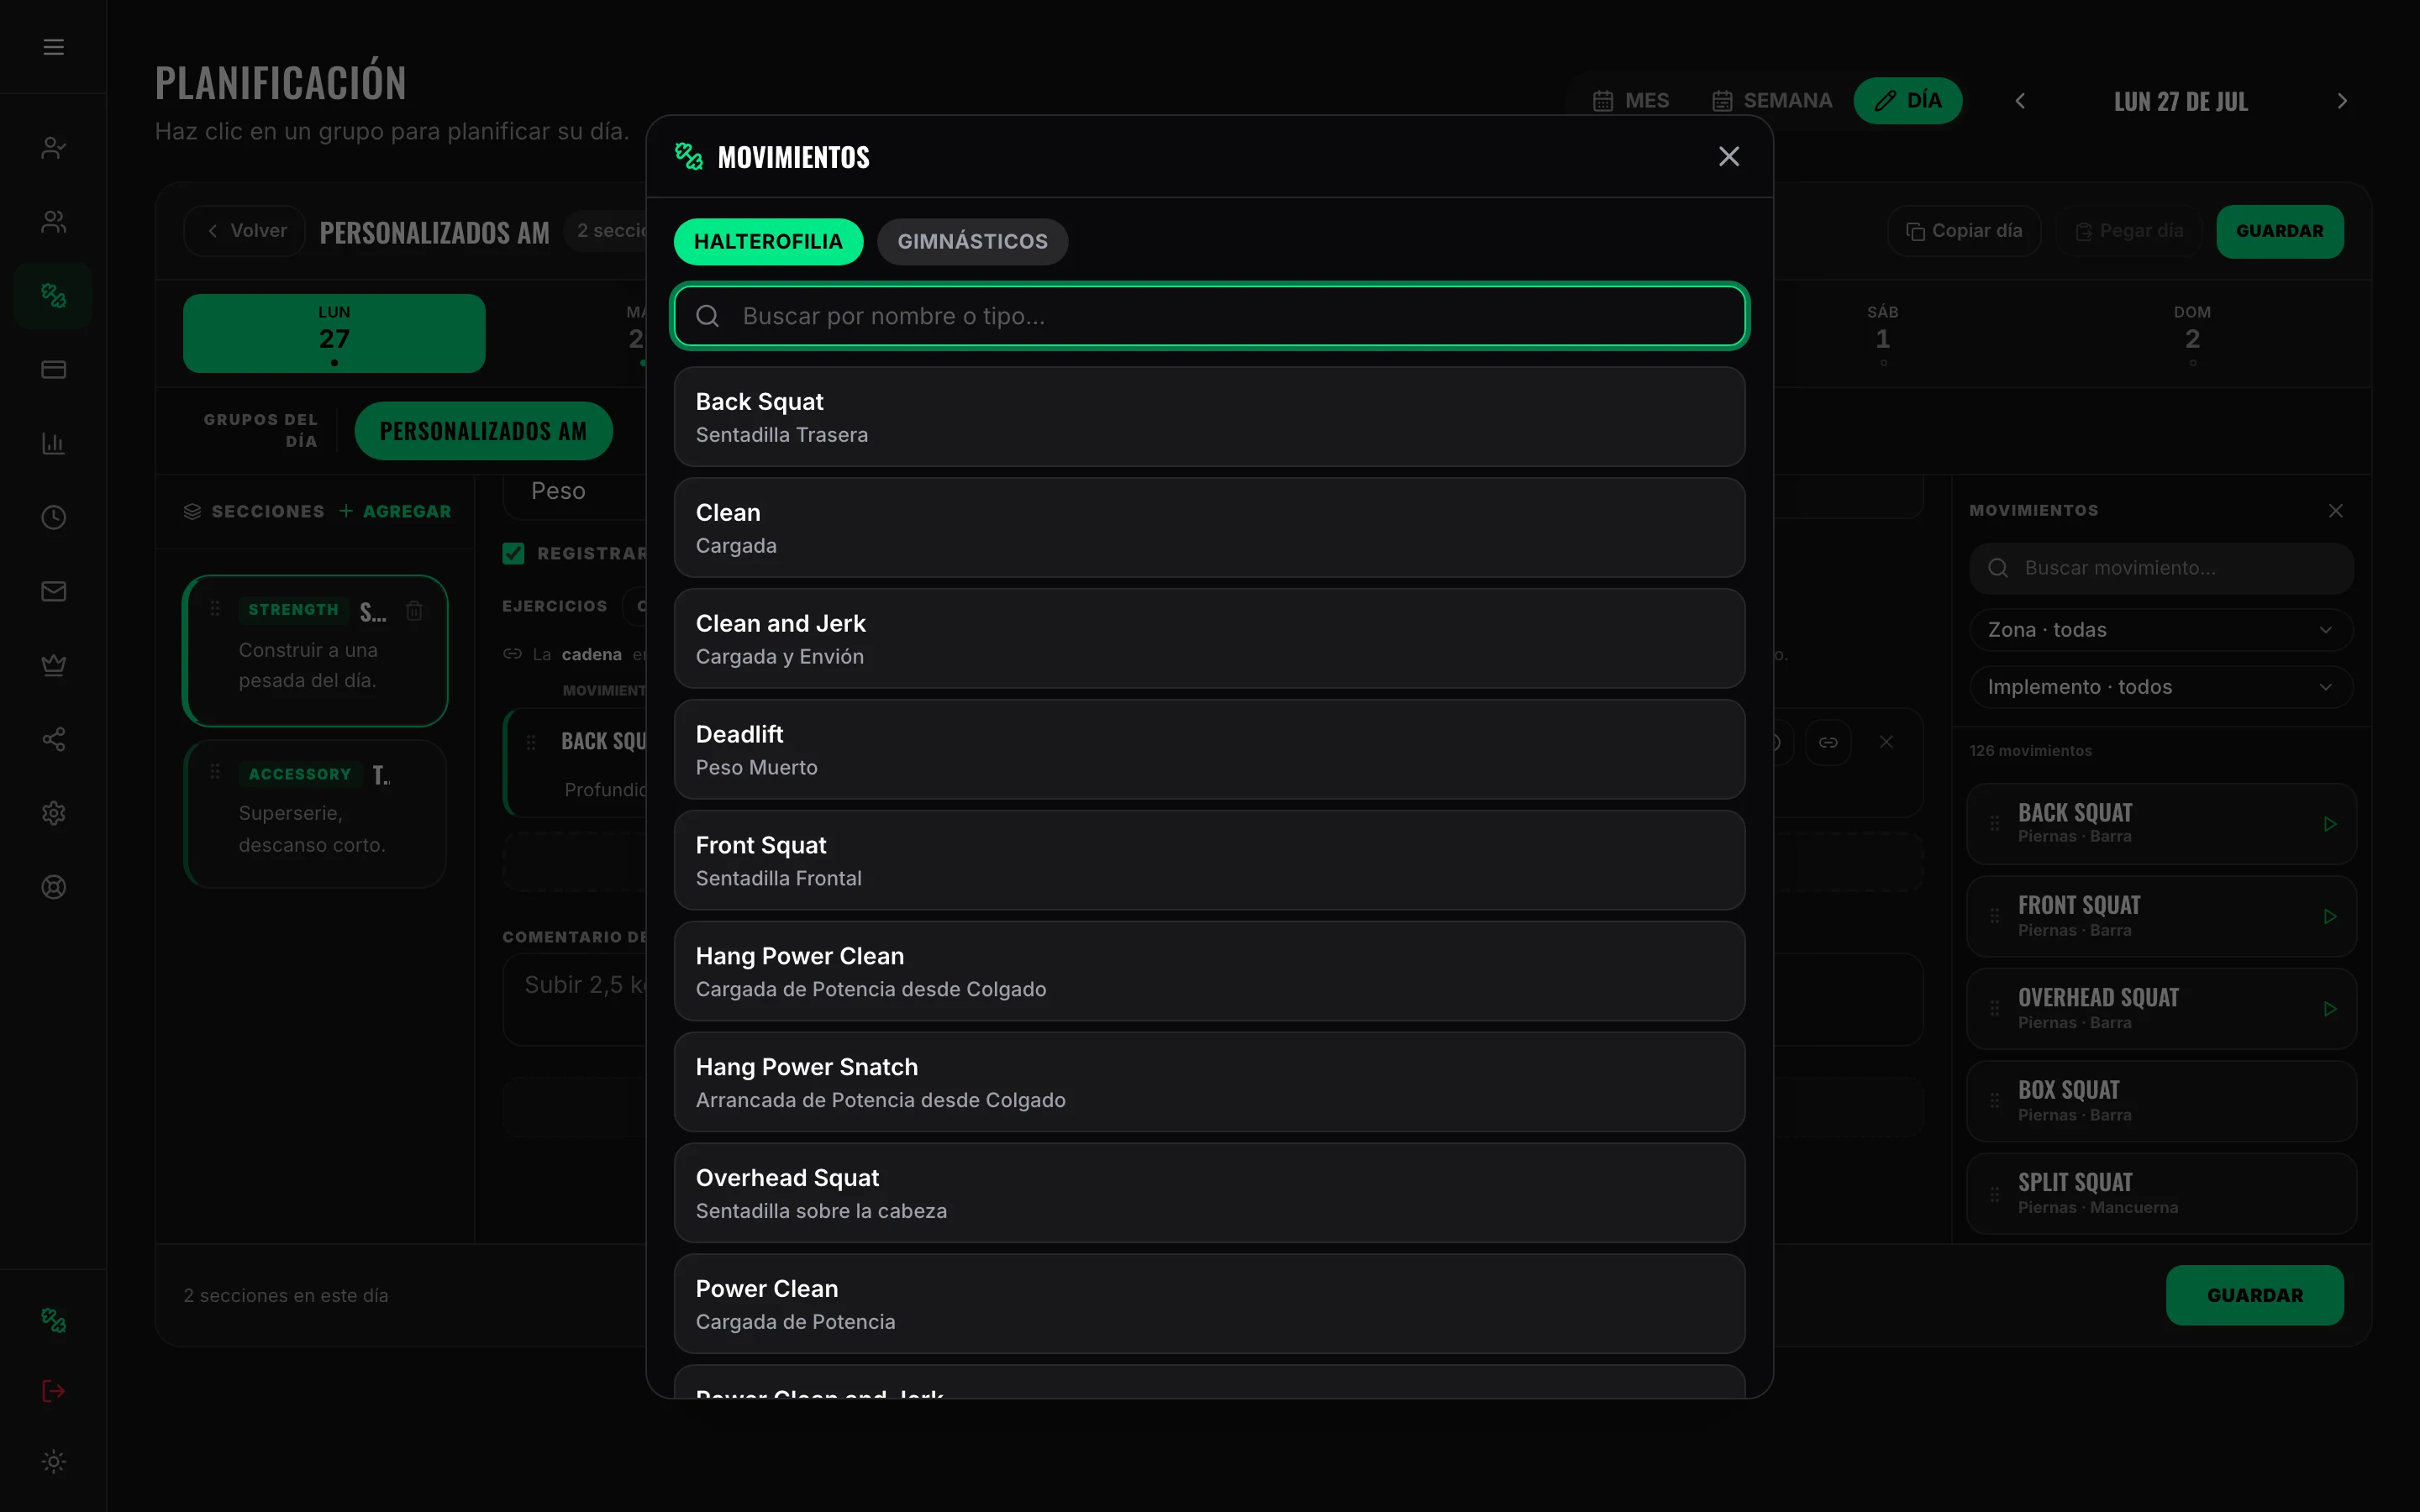This screenshot has width=2420, height=1512.
Task: Open the clock sidebar icon
Action: [54, 517]
